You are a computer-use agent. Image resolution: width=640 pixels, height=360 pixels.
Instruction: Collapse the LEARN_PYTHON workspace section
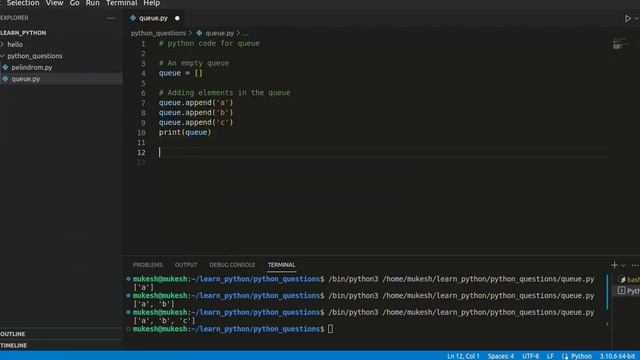pos(23,33)
